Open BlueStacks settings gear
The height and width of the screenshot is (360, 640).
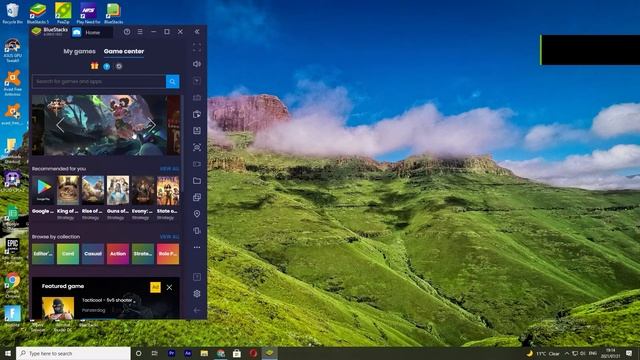coord(197,294)
